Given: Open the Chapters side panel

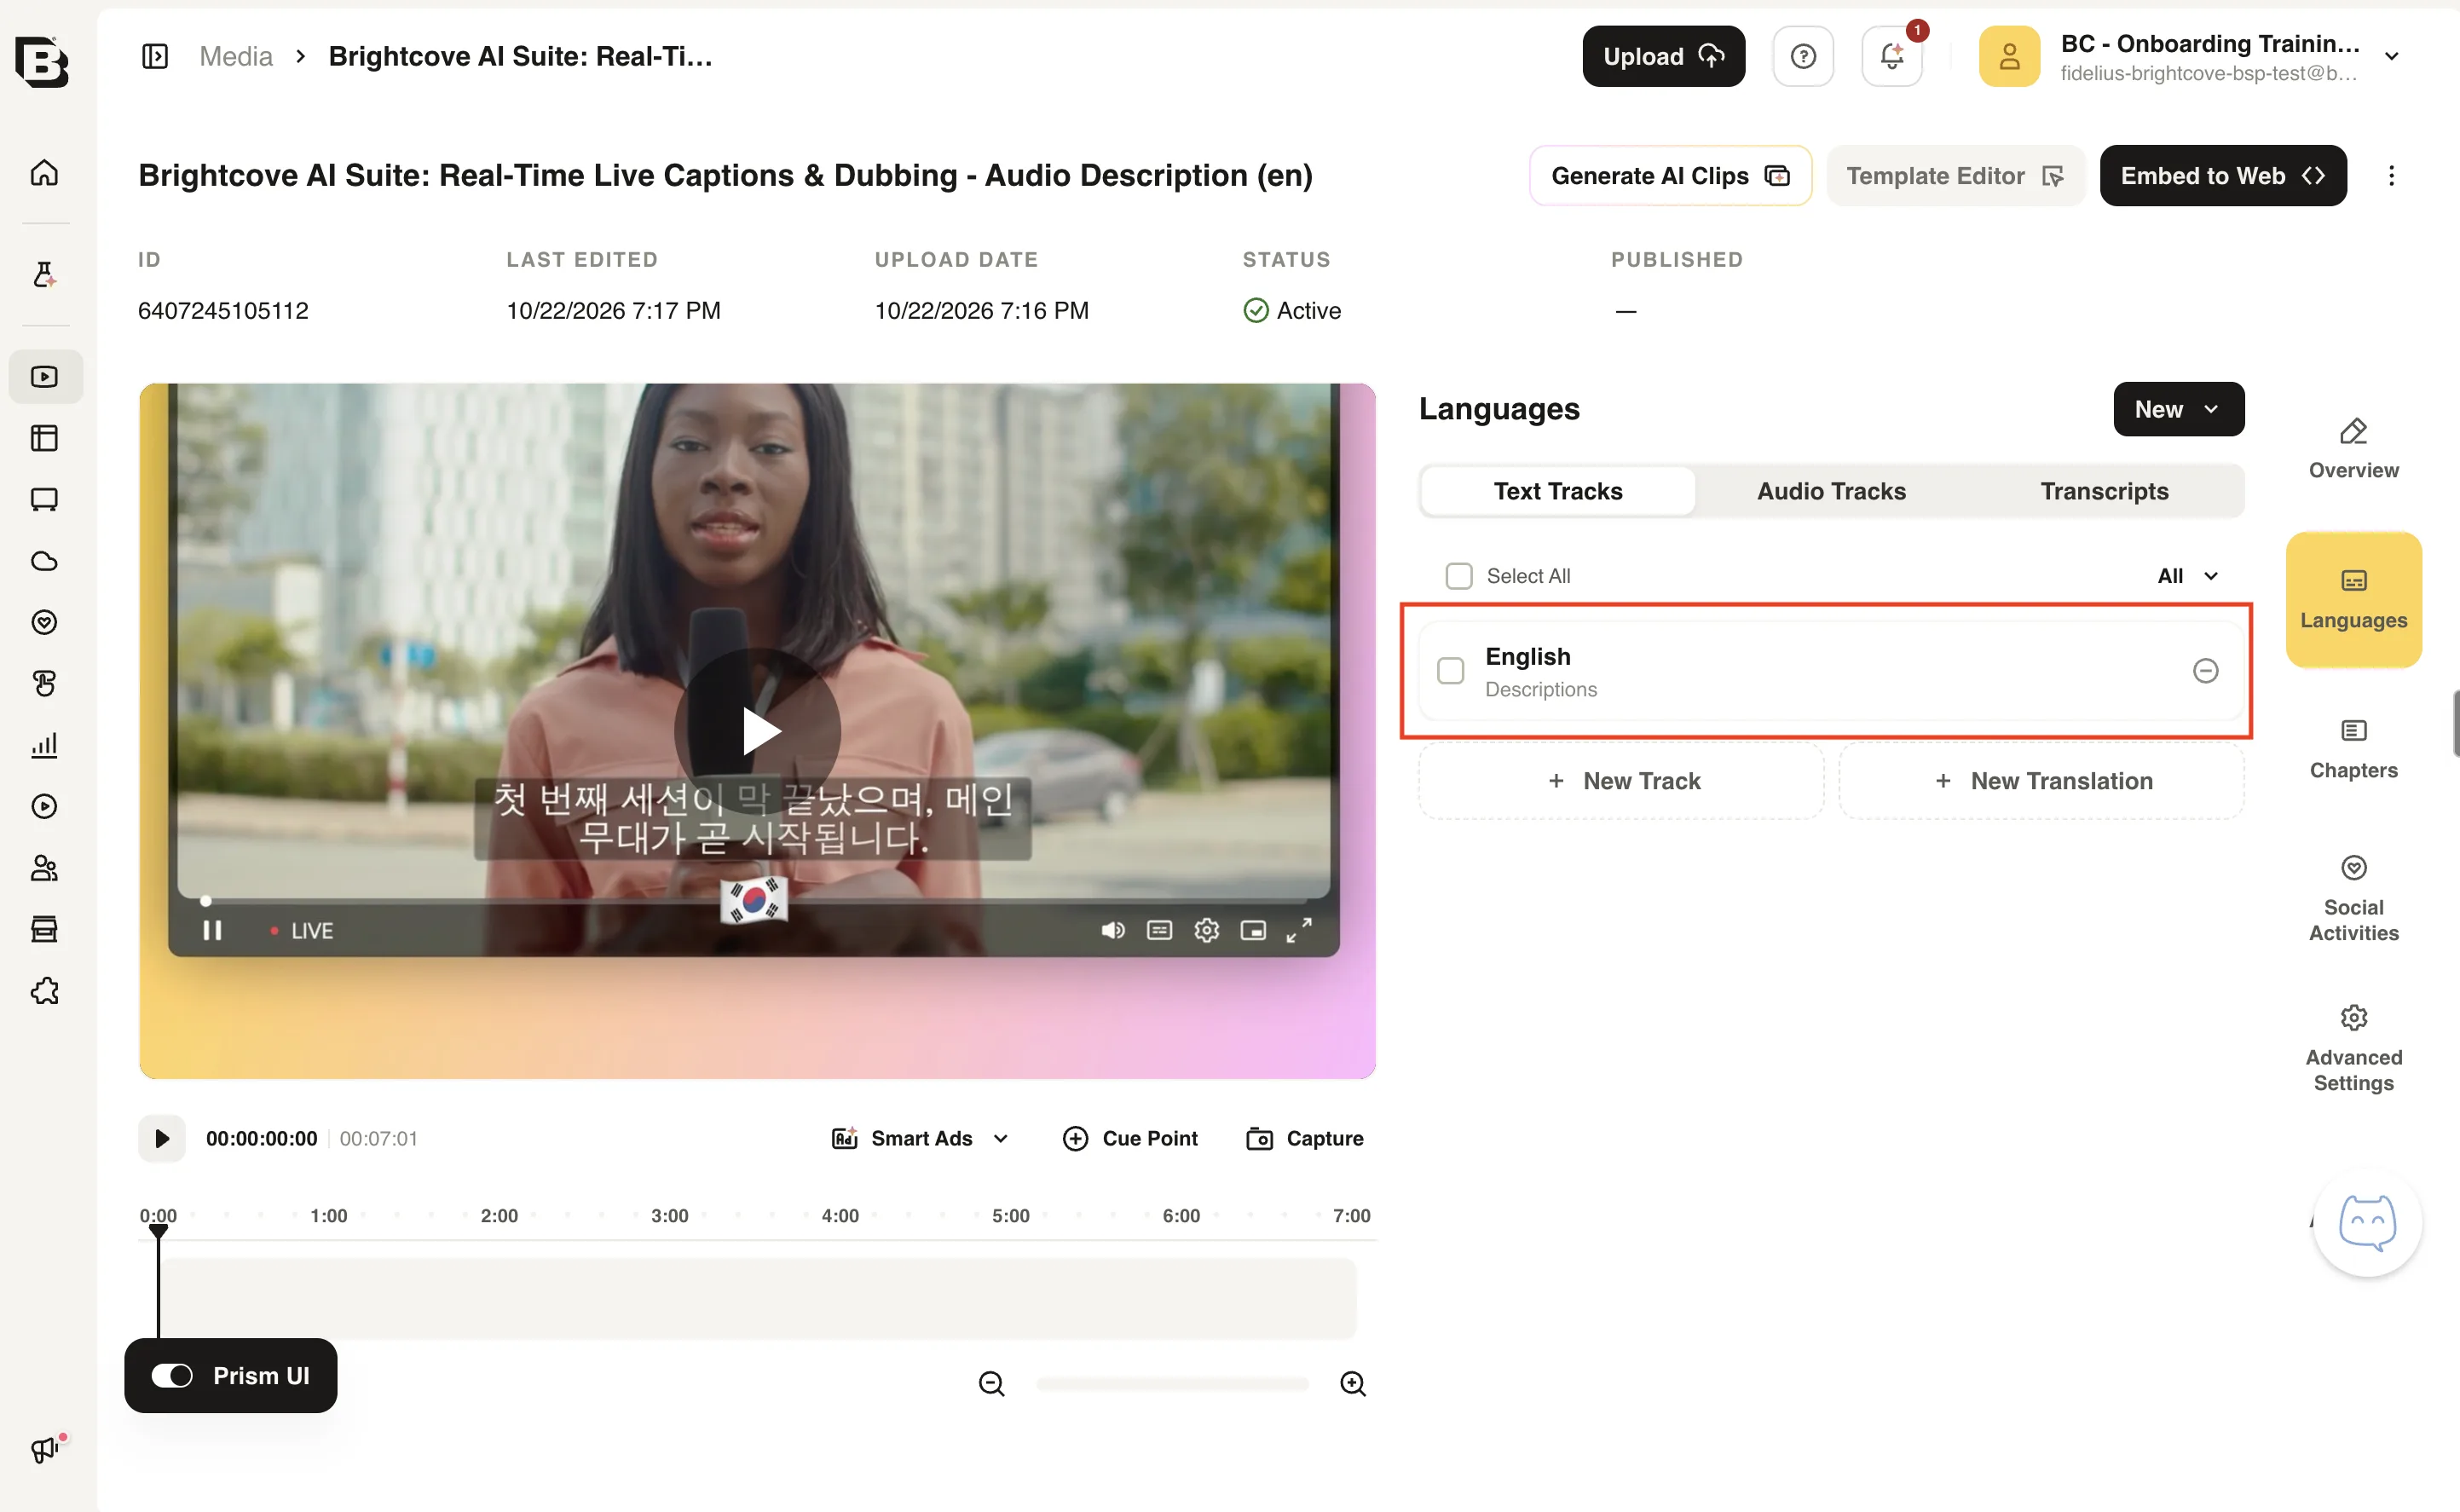Looking at the screenshot, I should (x=2353, y=749).
